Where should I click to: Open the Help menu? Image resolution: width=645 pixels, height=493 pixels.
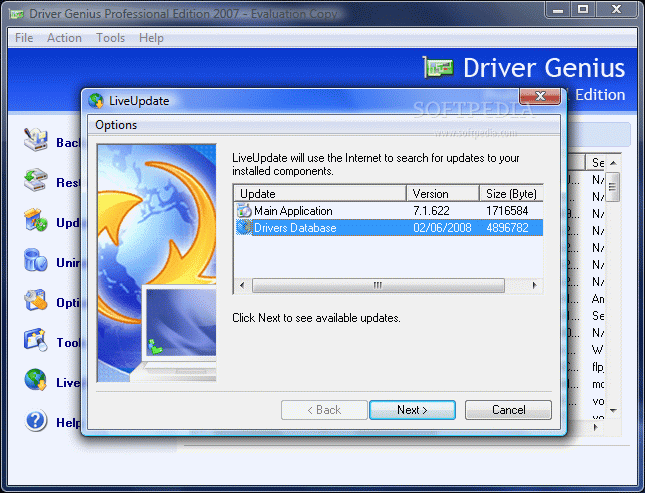pos(151,38)
